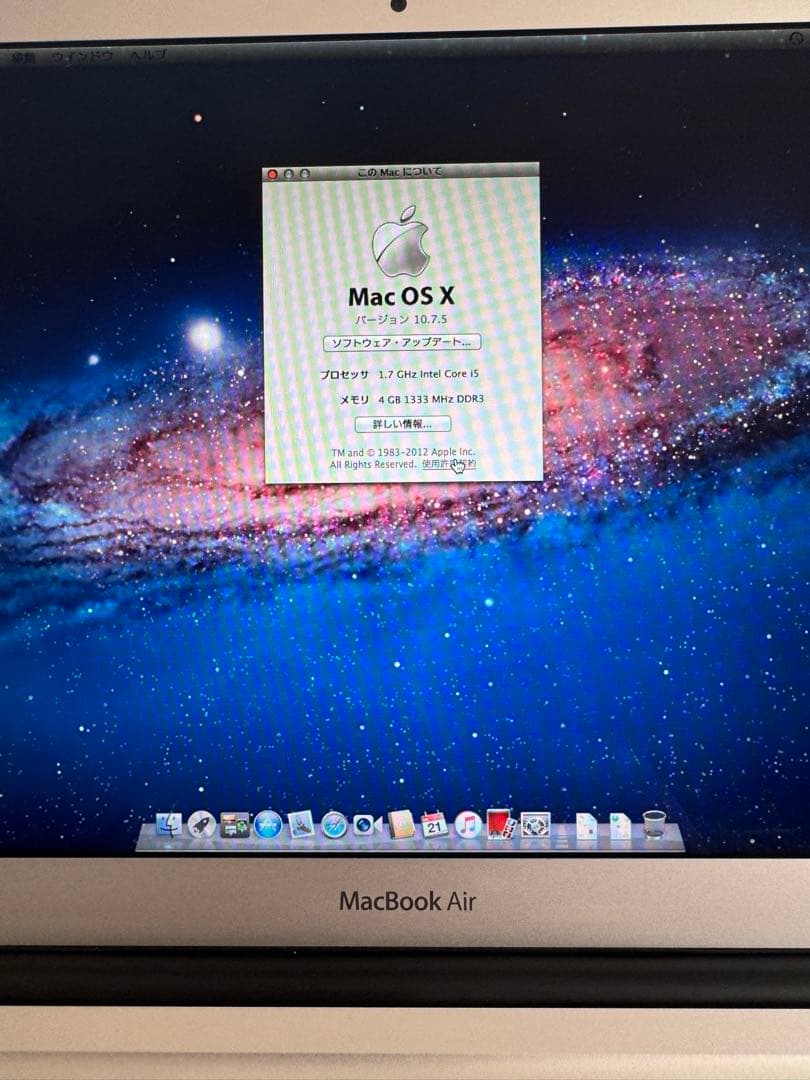Image resolution: width=810 pixels, height=1080 pixels.
Task: Click the バージョン 10.7.5 version text
Action: click(x=402, y=319)
